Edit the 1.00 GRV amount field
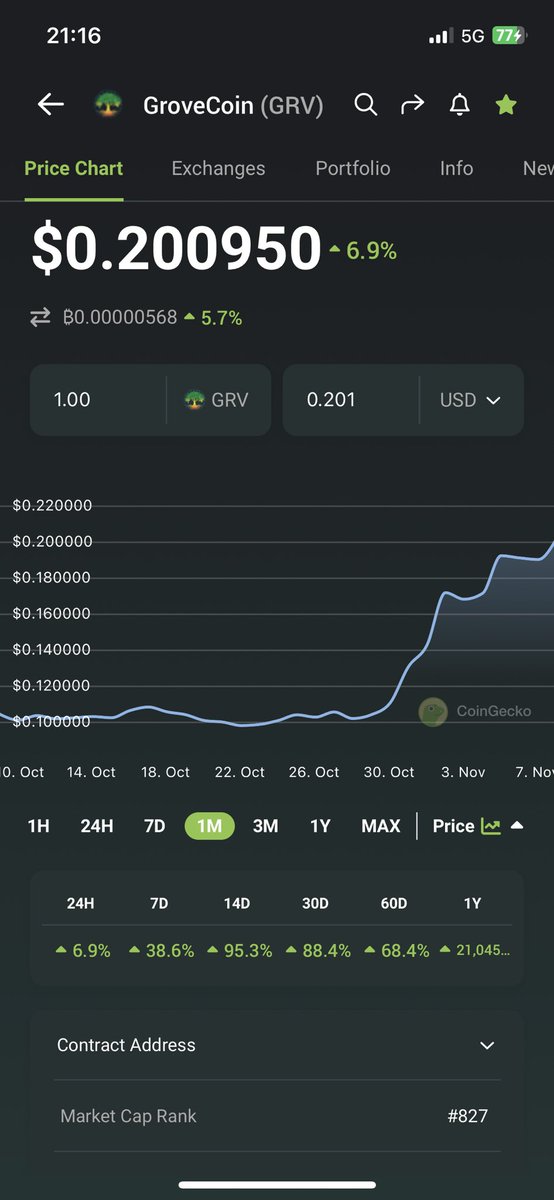 pyautogui.click(x=98, y=400)
